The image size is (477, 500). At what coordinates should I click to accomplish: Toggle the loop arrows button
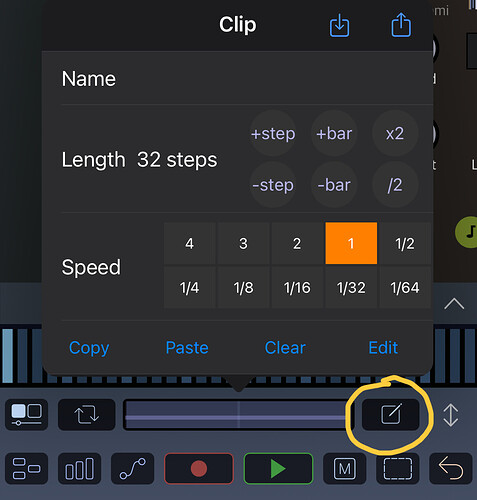tap(87, 414)
